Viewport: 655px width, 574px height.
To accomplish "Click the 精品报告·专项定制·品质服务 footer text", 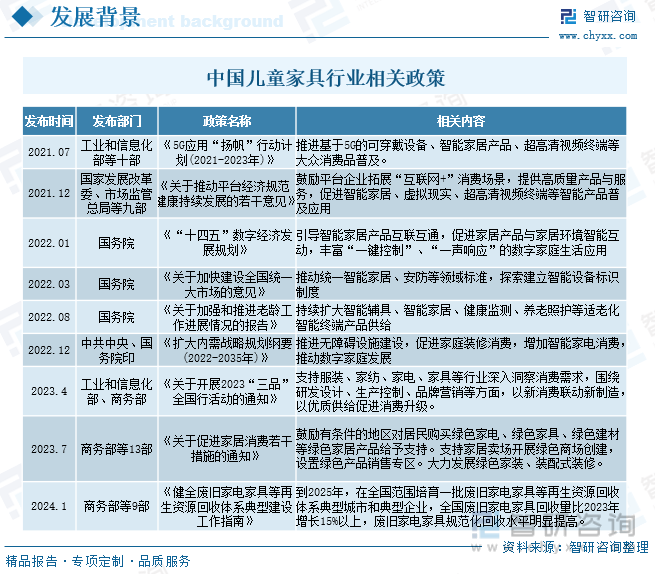I will (98, 561).
